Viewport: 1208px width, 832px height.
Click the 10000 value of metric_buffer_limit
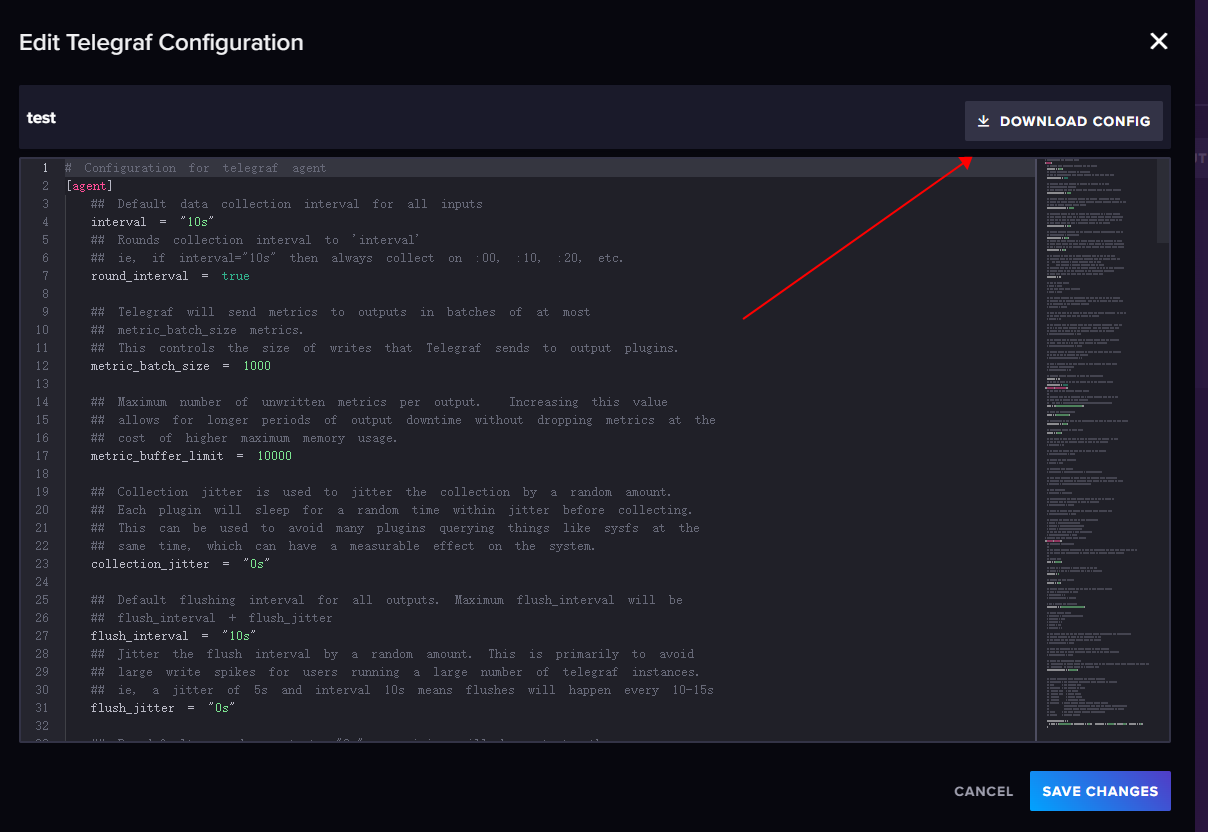[x=273, y=456]
